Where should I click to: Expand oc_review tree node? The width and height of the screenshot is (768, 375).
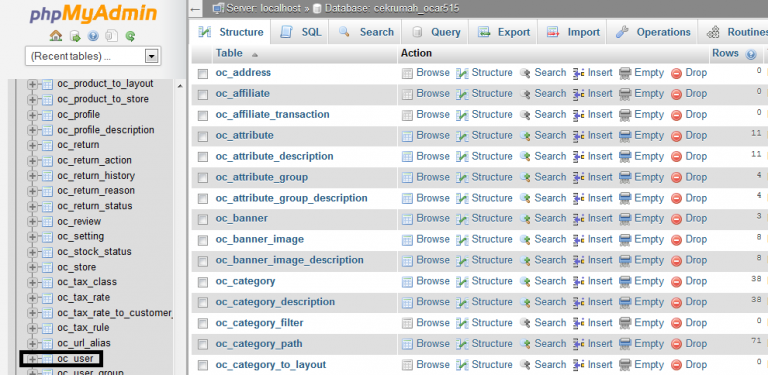tap(33, 222)
